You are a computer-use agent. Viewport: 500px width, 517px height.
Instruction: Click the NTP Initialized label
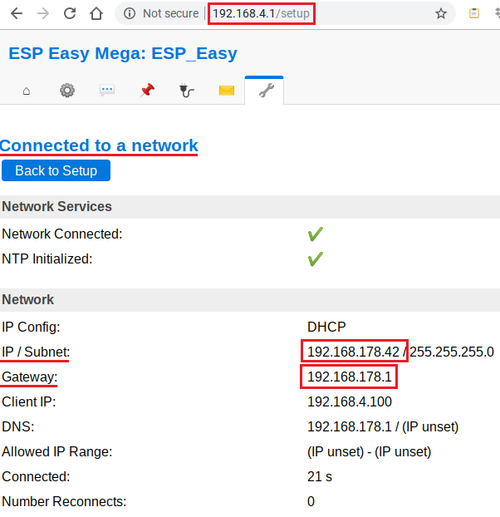(x=47, y=259)
